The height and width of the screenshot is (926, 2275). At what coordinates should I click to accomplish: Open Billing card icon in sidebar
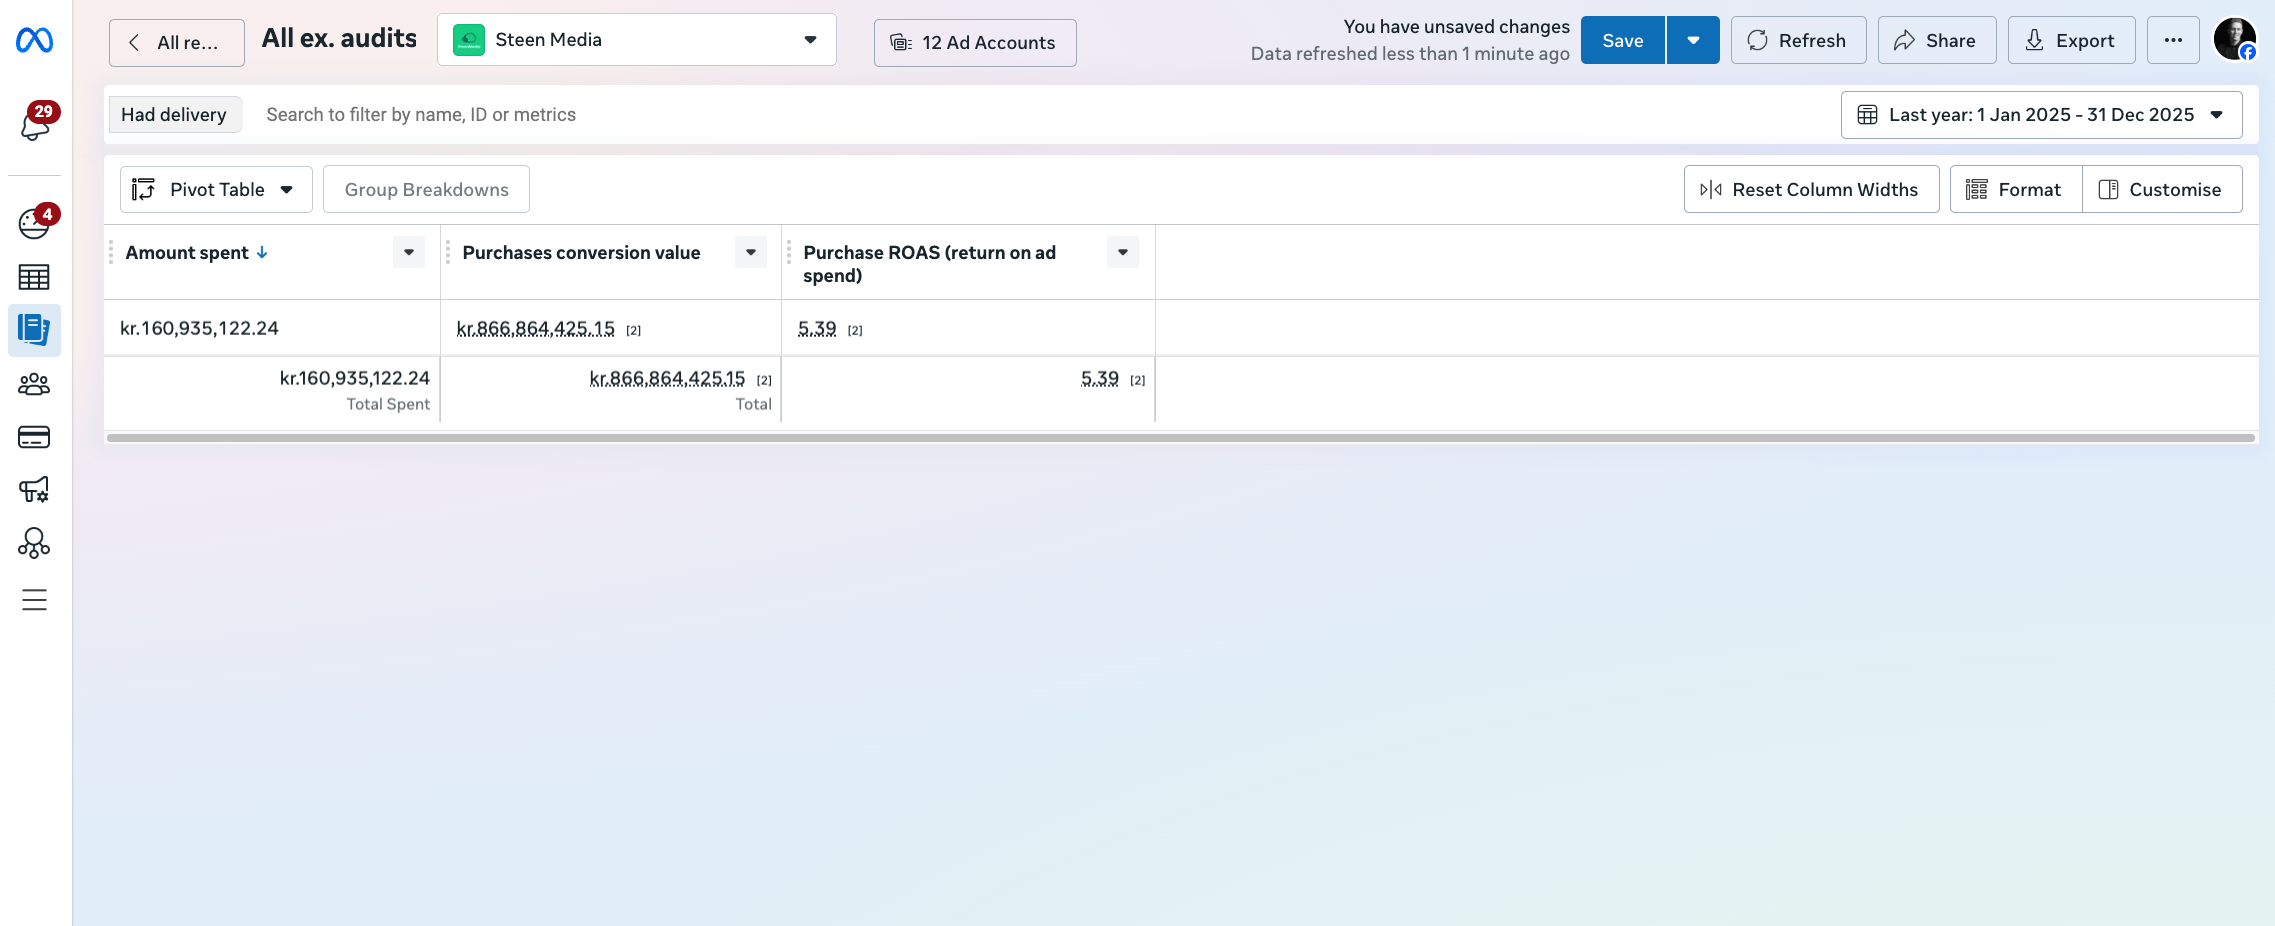pos(34,437)
